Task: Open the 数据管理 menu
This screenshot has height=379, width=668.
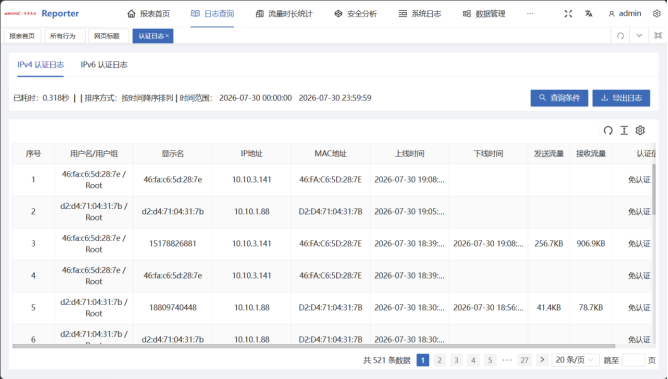Action: point(484,14)
